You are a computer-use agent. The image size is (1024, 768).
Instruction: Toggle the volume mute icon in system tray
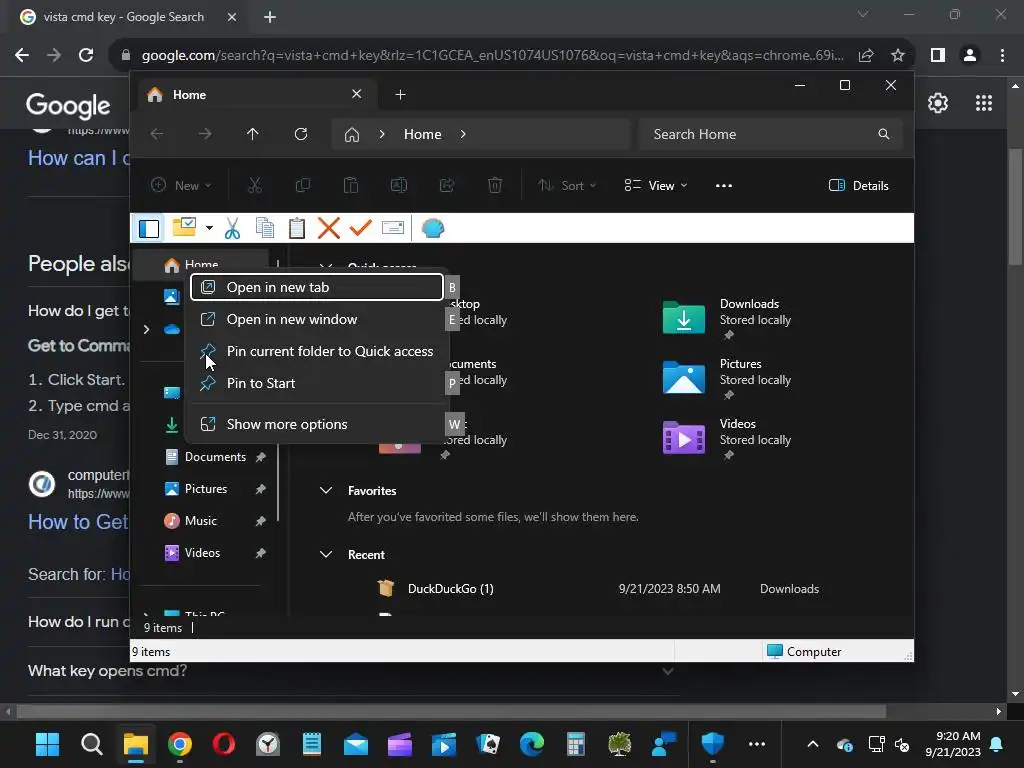click(902, 744)
